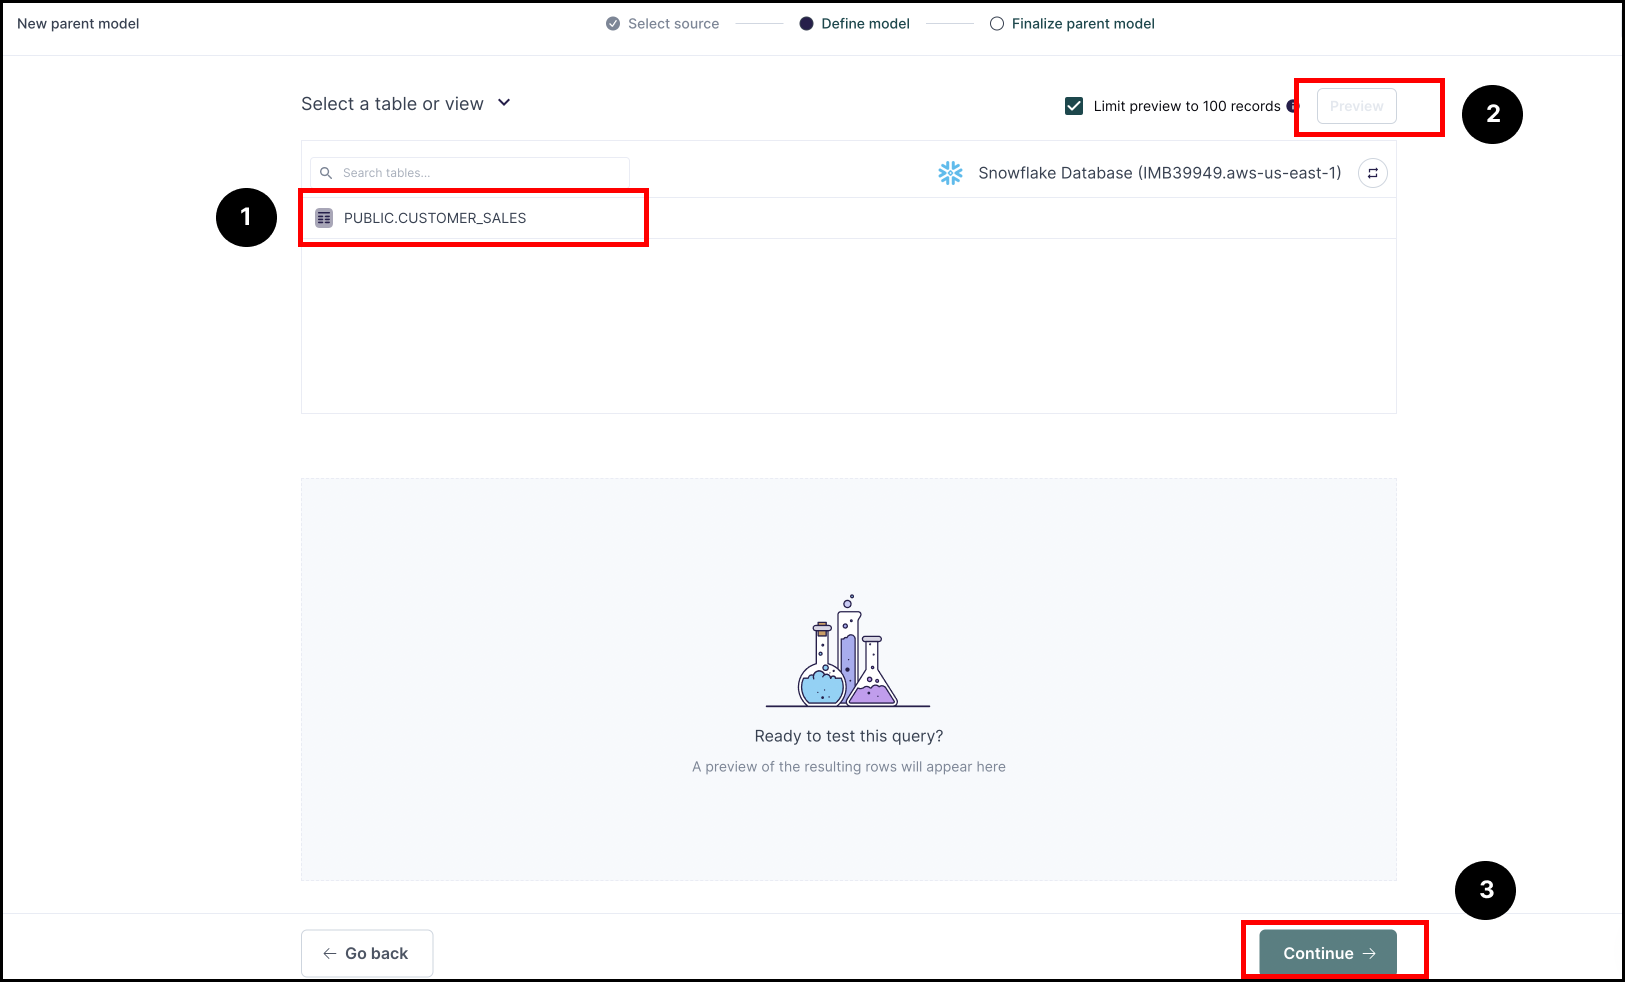Click the Snowflake Database connection name

pyautogui.click(x=1160, y=172)
